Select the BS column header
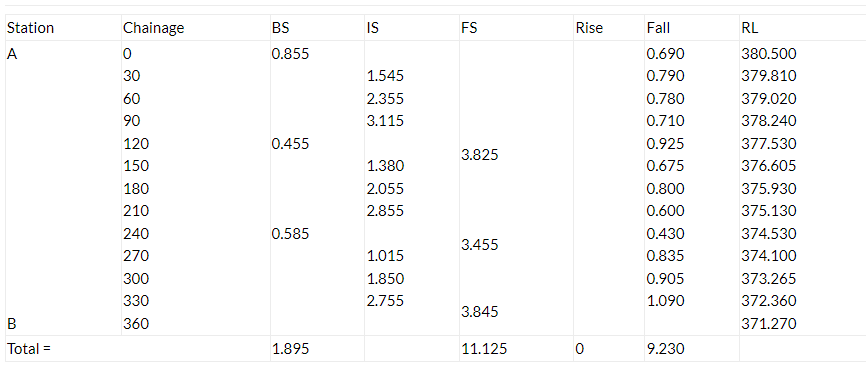This screenshot has width=866, height=366. (281, 28)
